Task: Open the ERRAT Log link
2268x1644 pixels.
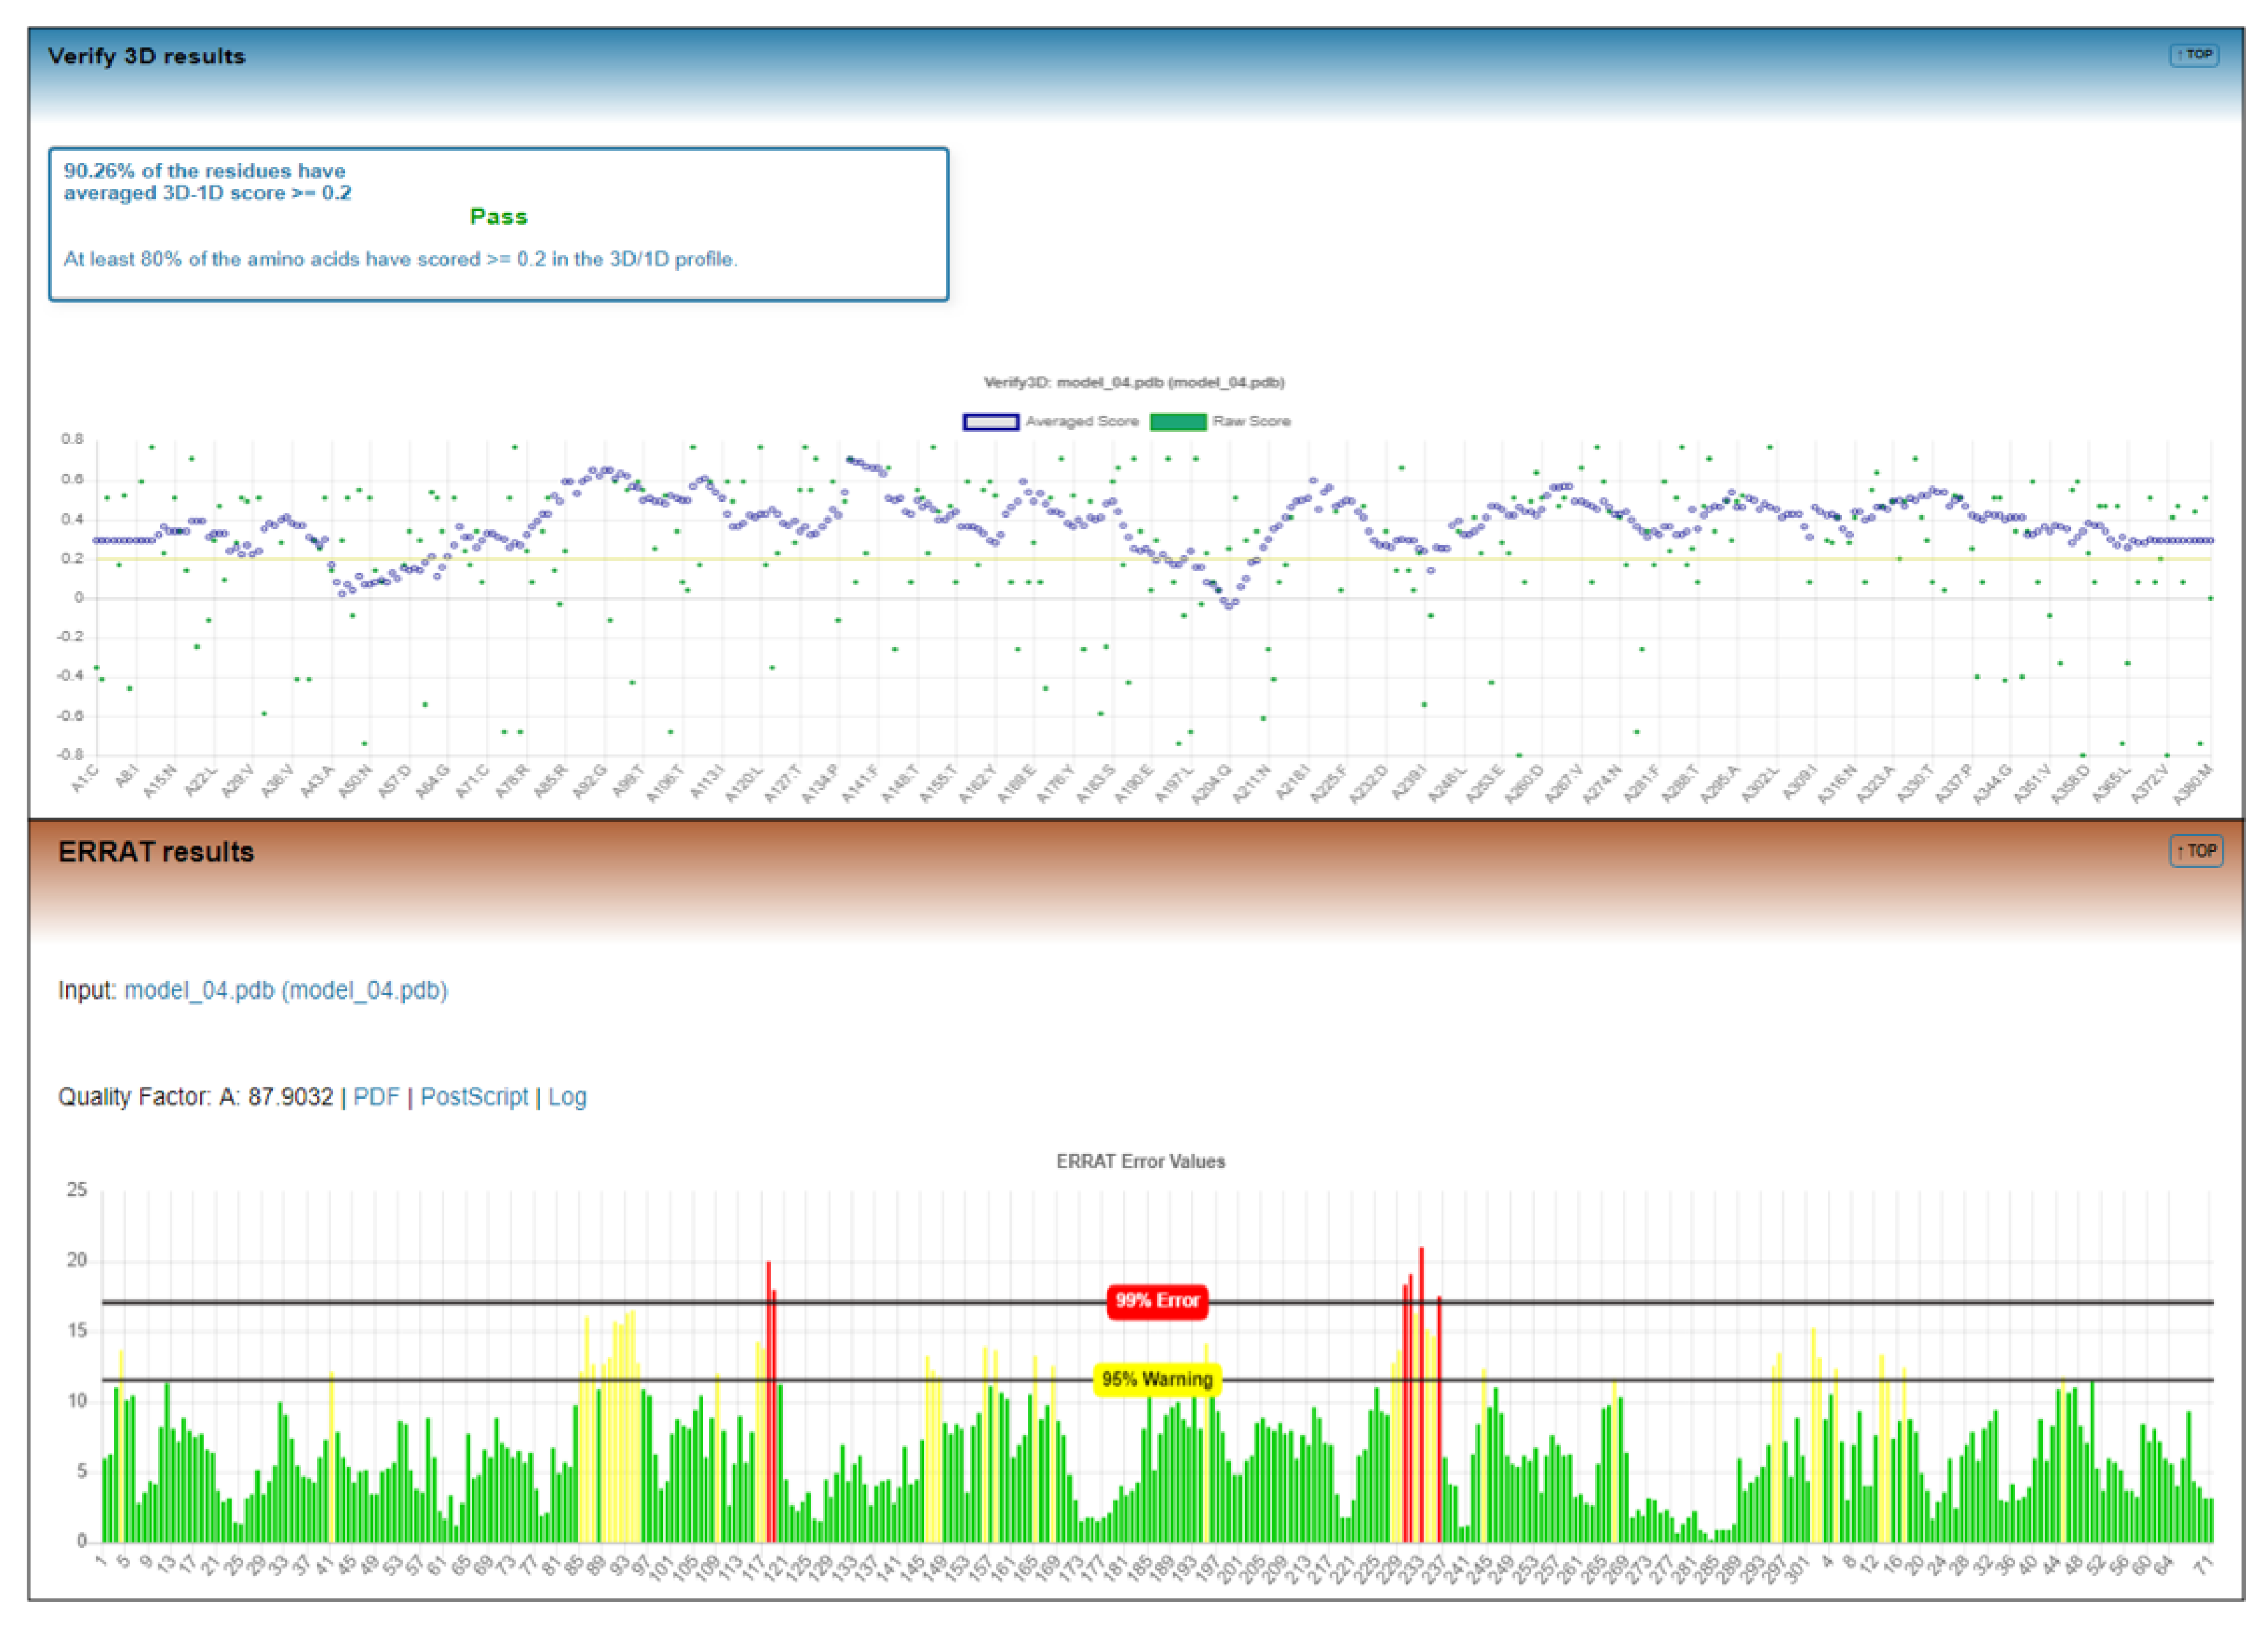Action: 567,1097
